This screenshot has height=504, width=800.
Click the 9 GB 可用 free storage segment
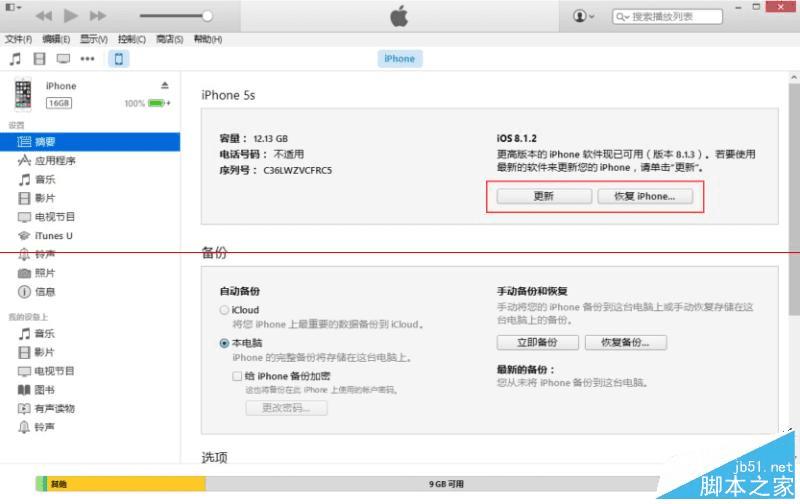pyautogui.click(x=434, y=484)
